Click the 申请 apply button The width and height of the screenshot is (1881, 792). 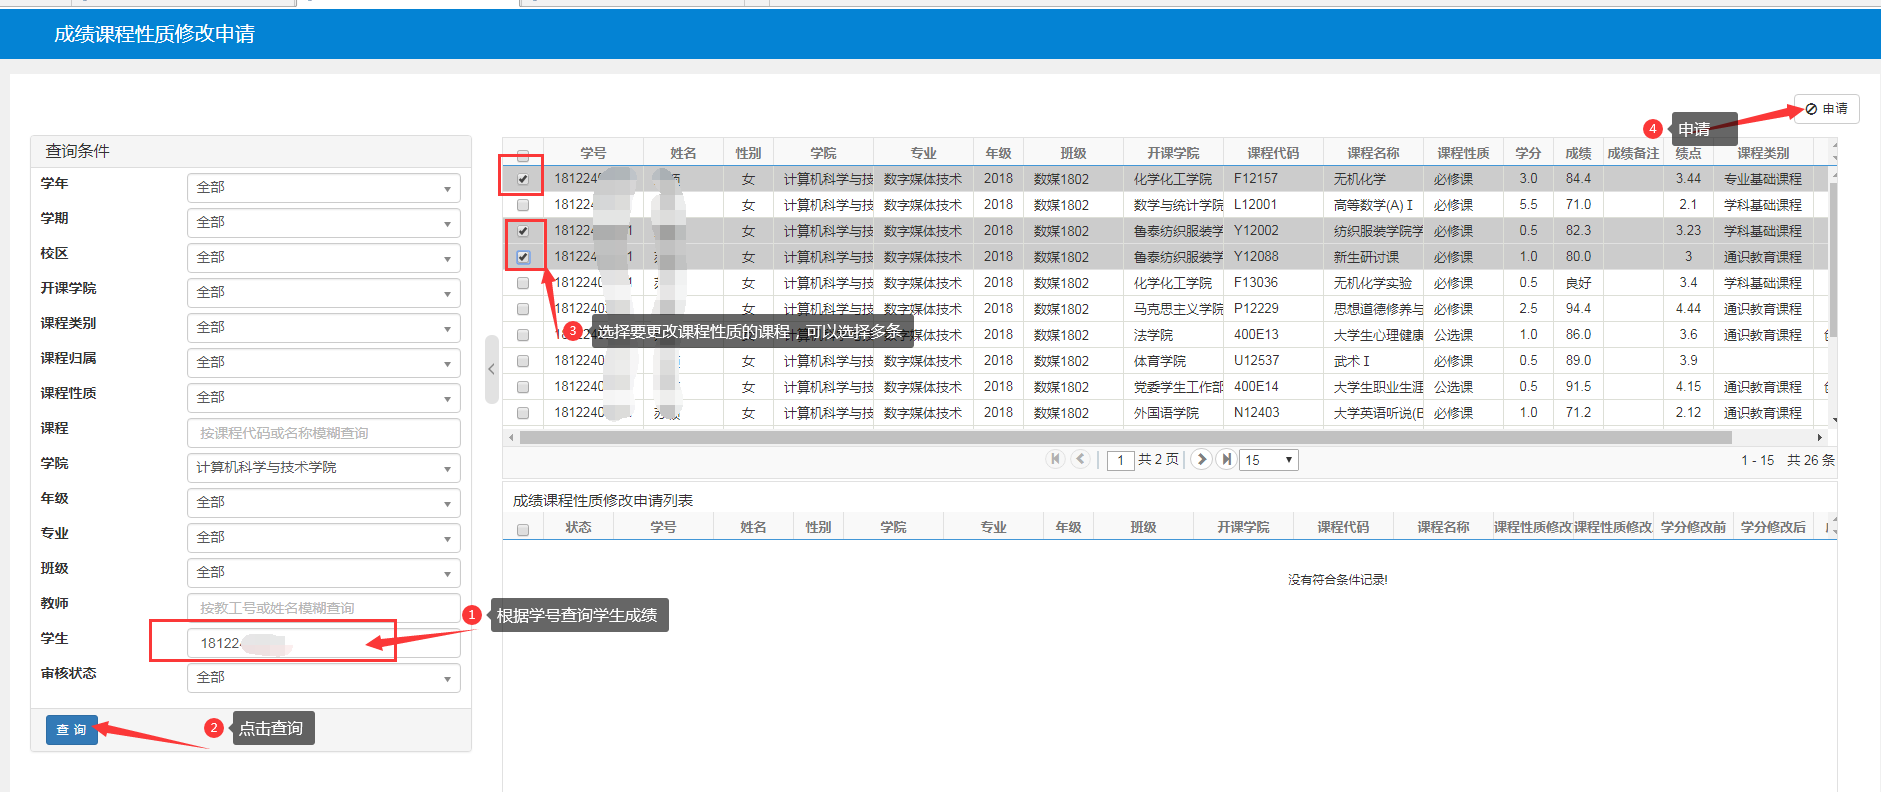[x=1826, y=109]
